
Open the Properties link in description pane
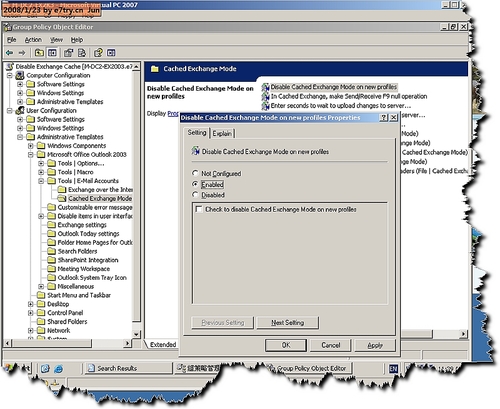tap(173, 114)
